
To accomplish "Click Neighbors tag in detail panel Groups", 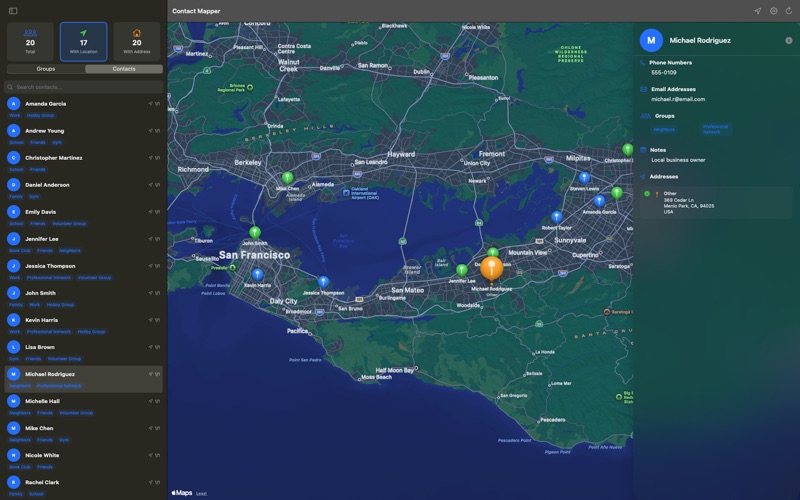I will click(x=664, y=130).
